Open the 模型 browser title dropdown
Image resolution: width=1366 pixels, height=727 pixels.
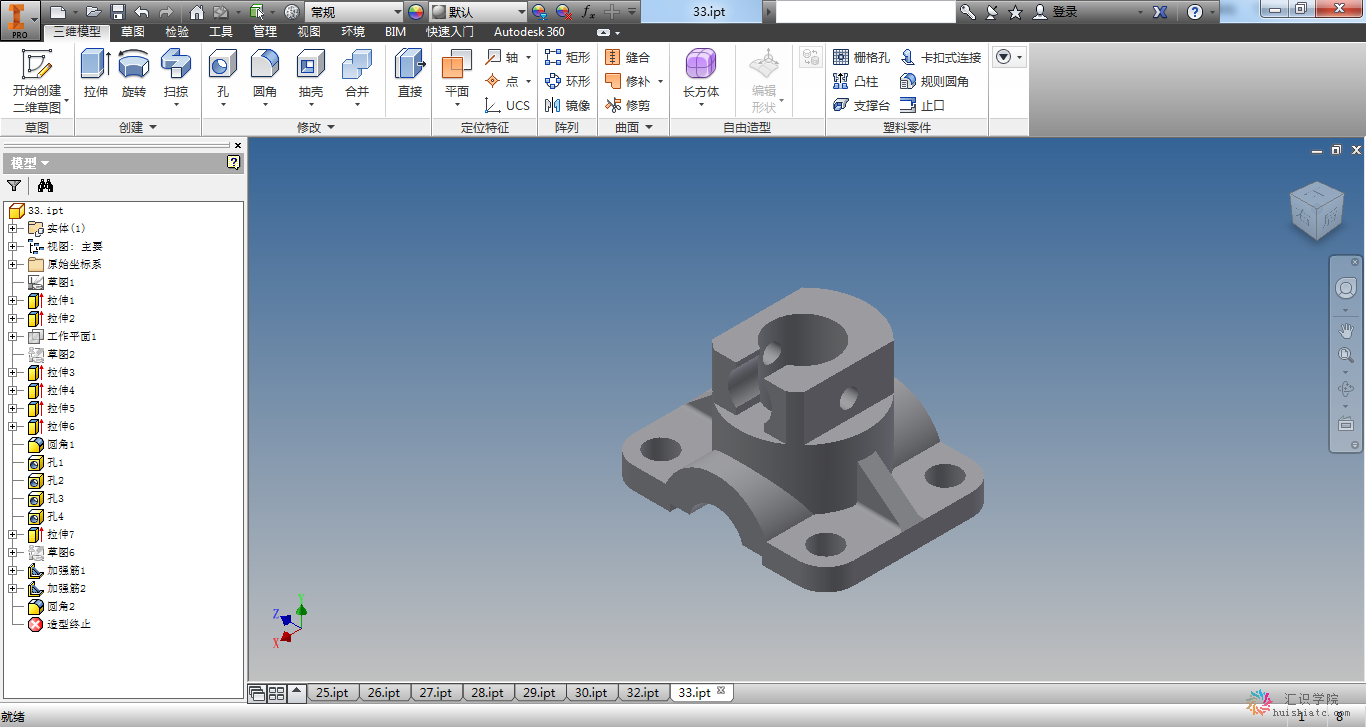click(29, 163)
